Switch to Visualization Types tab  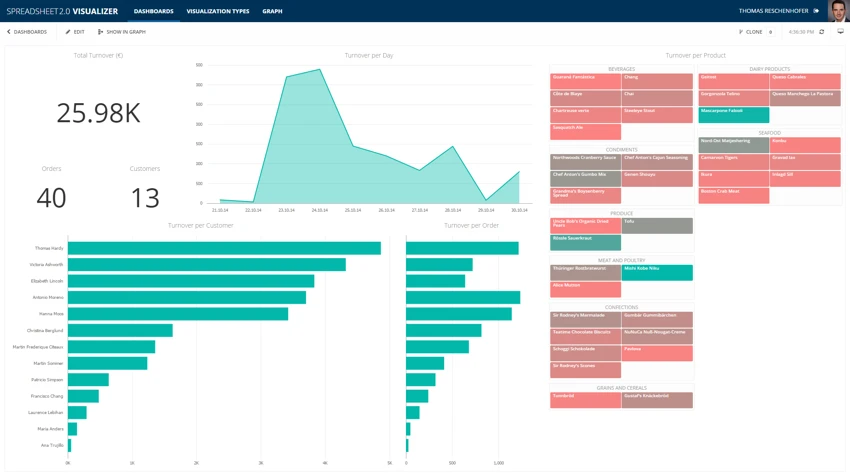tap(218, 11)
